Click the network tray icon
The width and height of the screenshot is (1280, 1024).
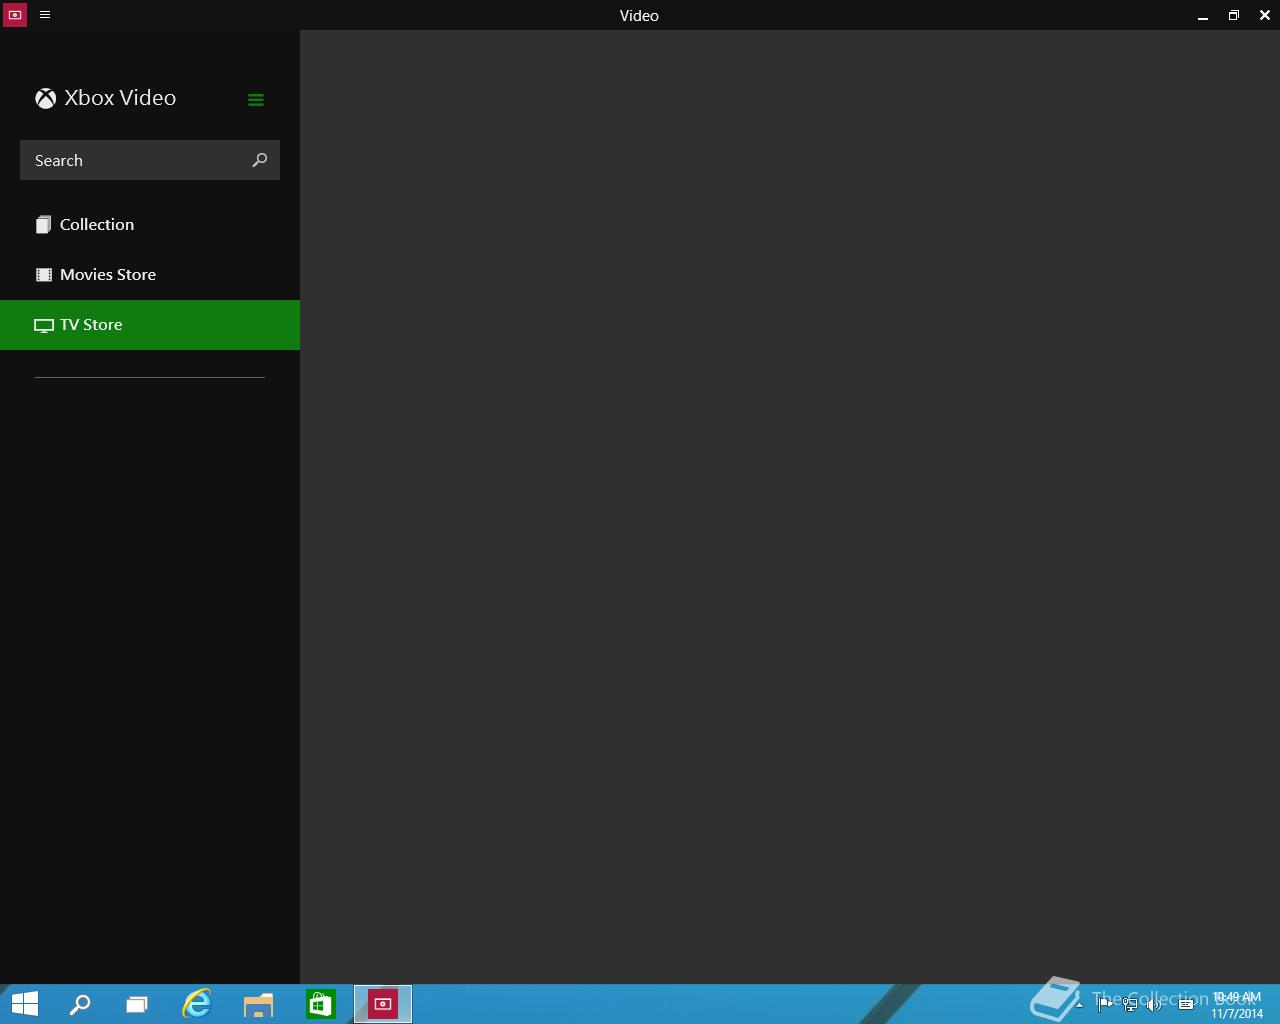1130,1005
